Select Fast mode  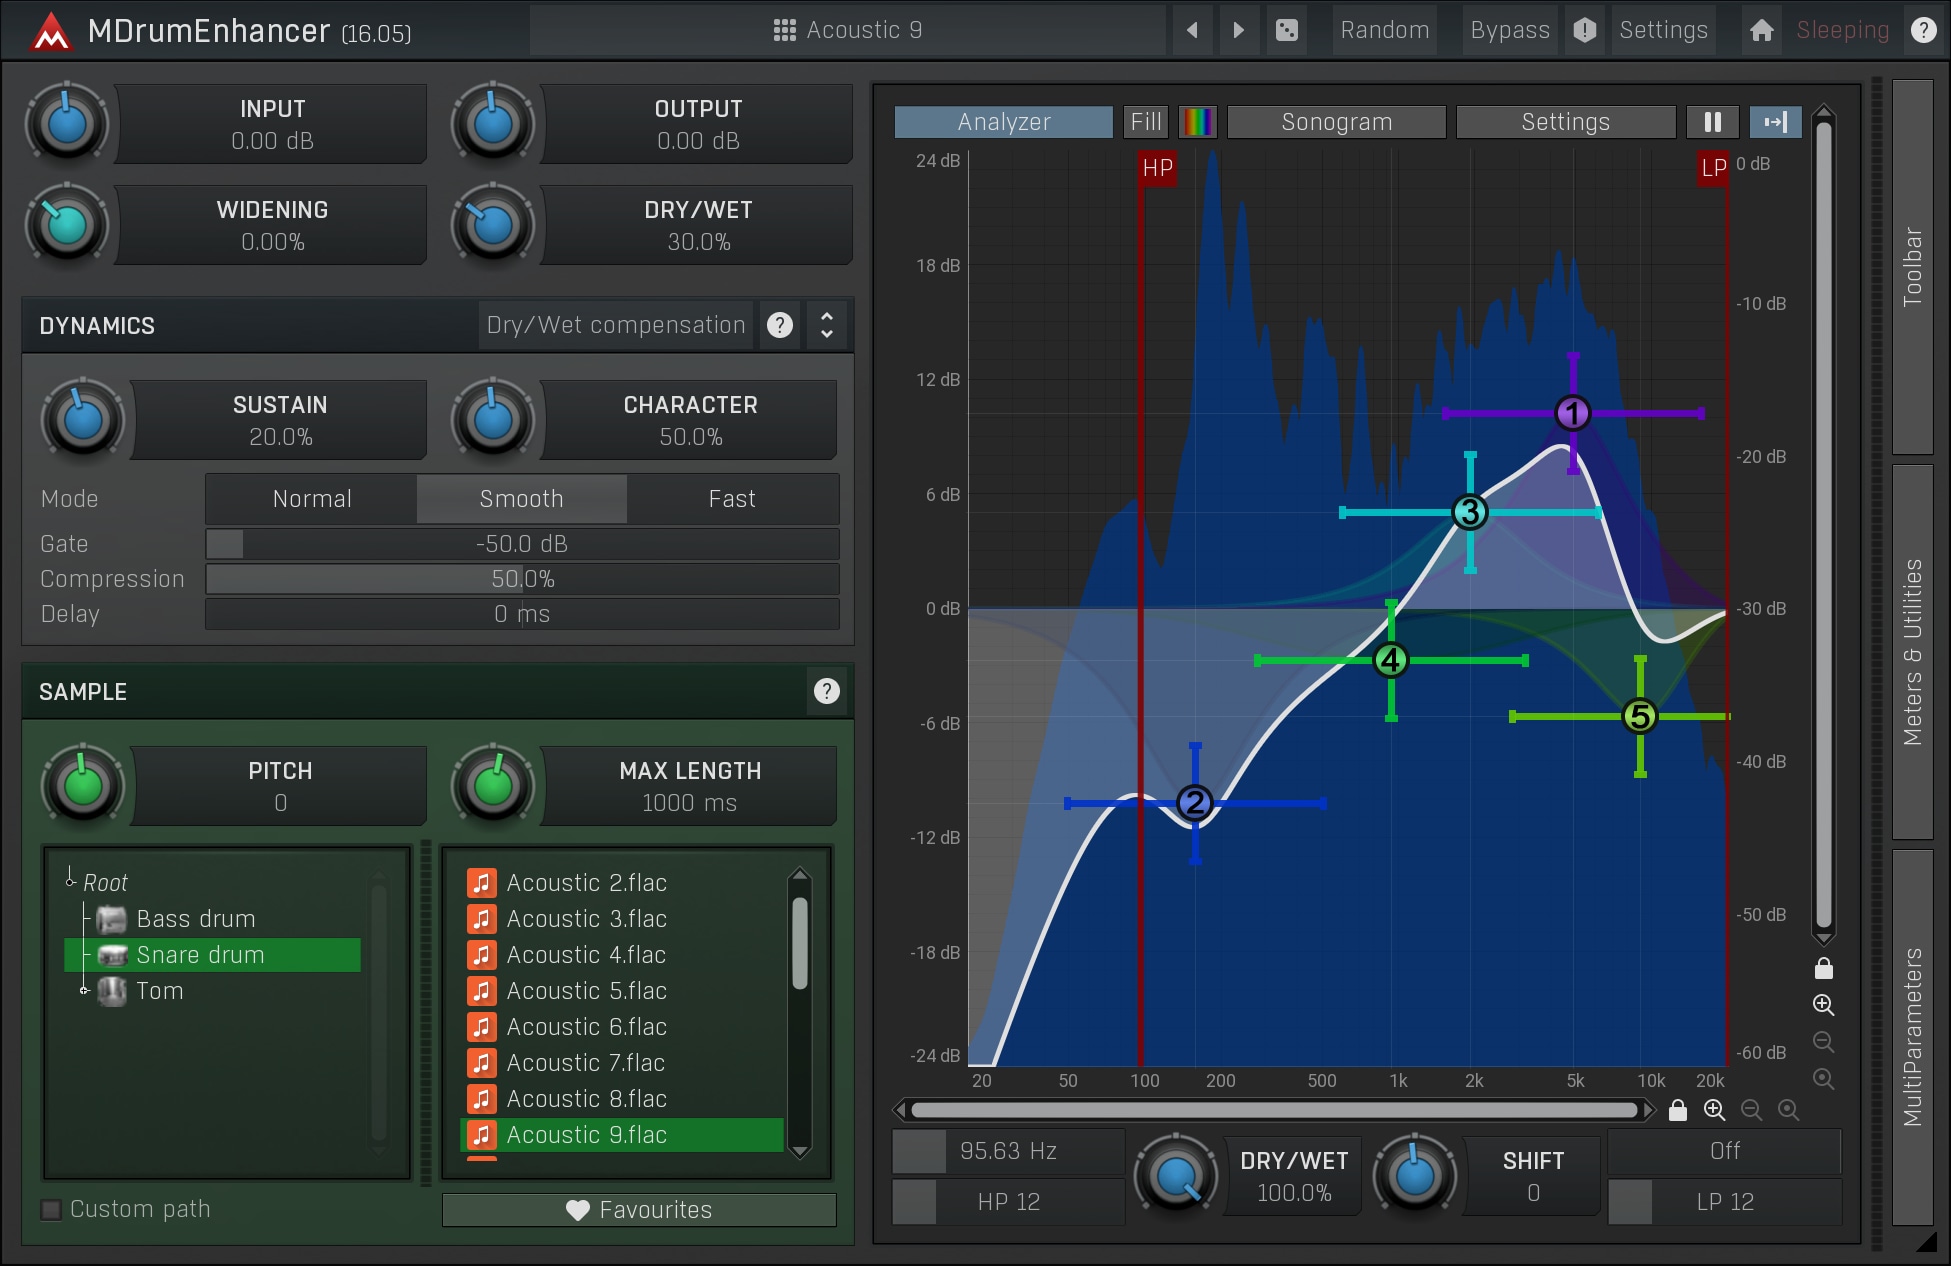click(x=733, y=499)
